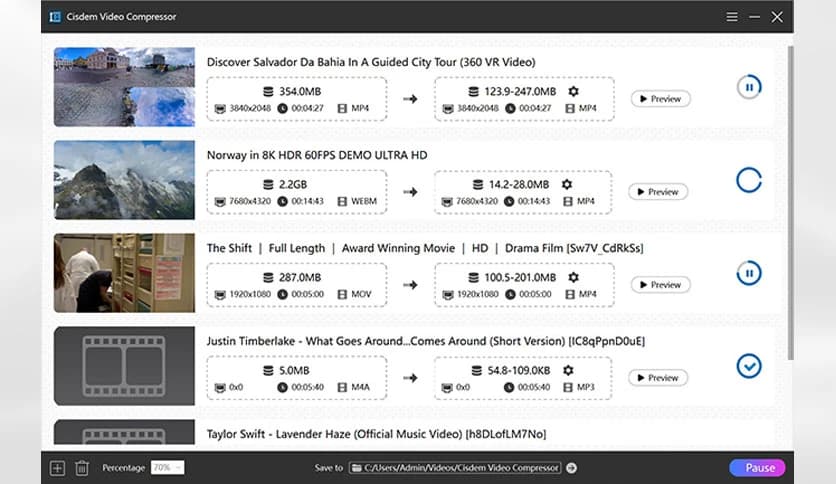The width and height of the screenshot is (836, 484).
Task: Click the 5.0MB source size
Action: [x=294, y=370]
